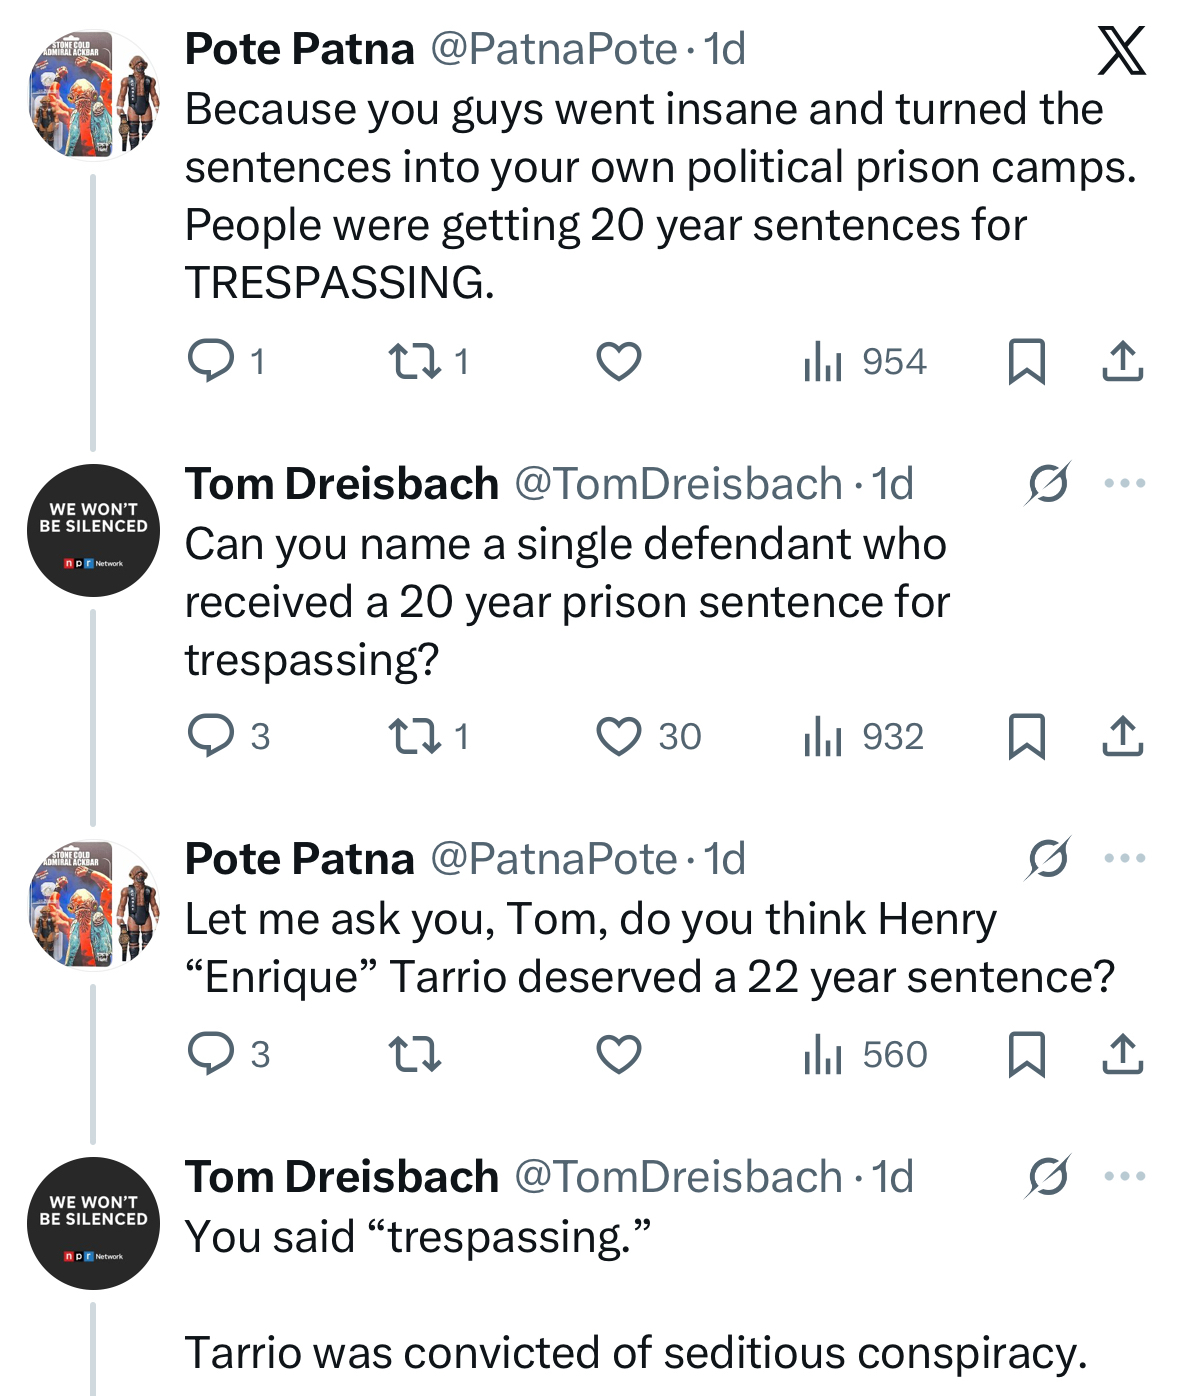Open more options on Tom Dreisbach's question tweet
This screenshot has height=1396, width=1179.
pyautogui.click(x=1125, y=484)
